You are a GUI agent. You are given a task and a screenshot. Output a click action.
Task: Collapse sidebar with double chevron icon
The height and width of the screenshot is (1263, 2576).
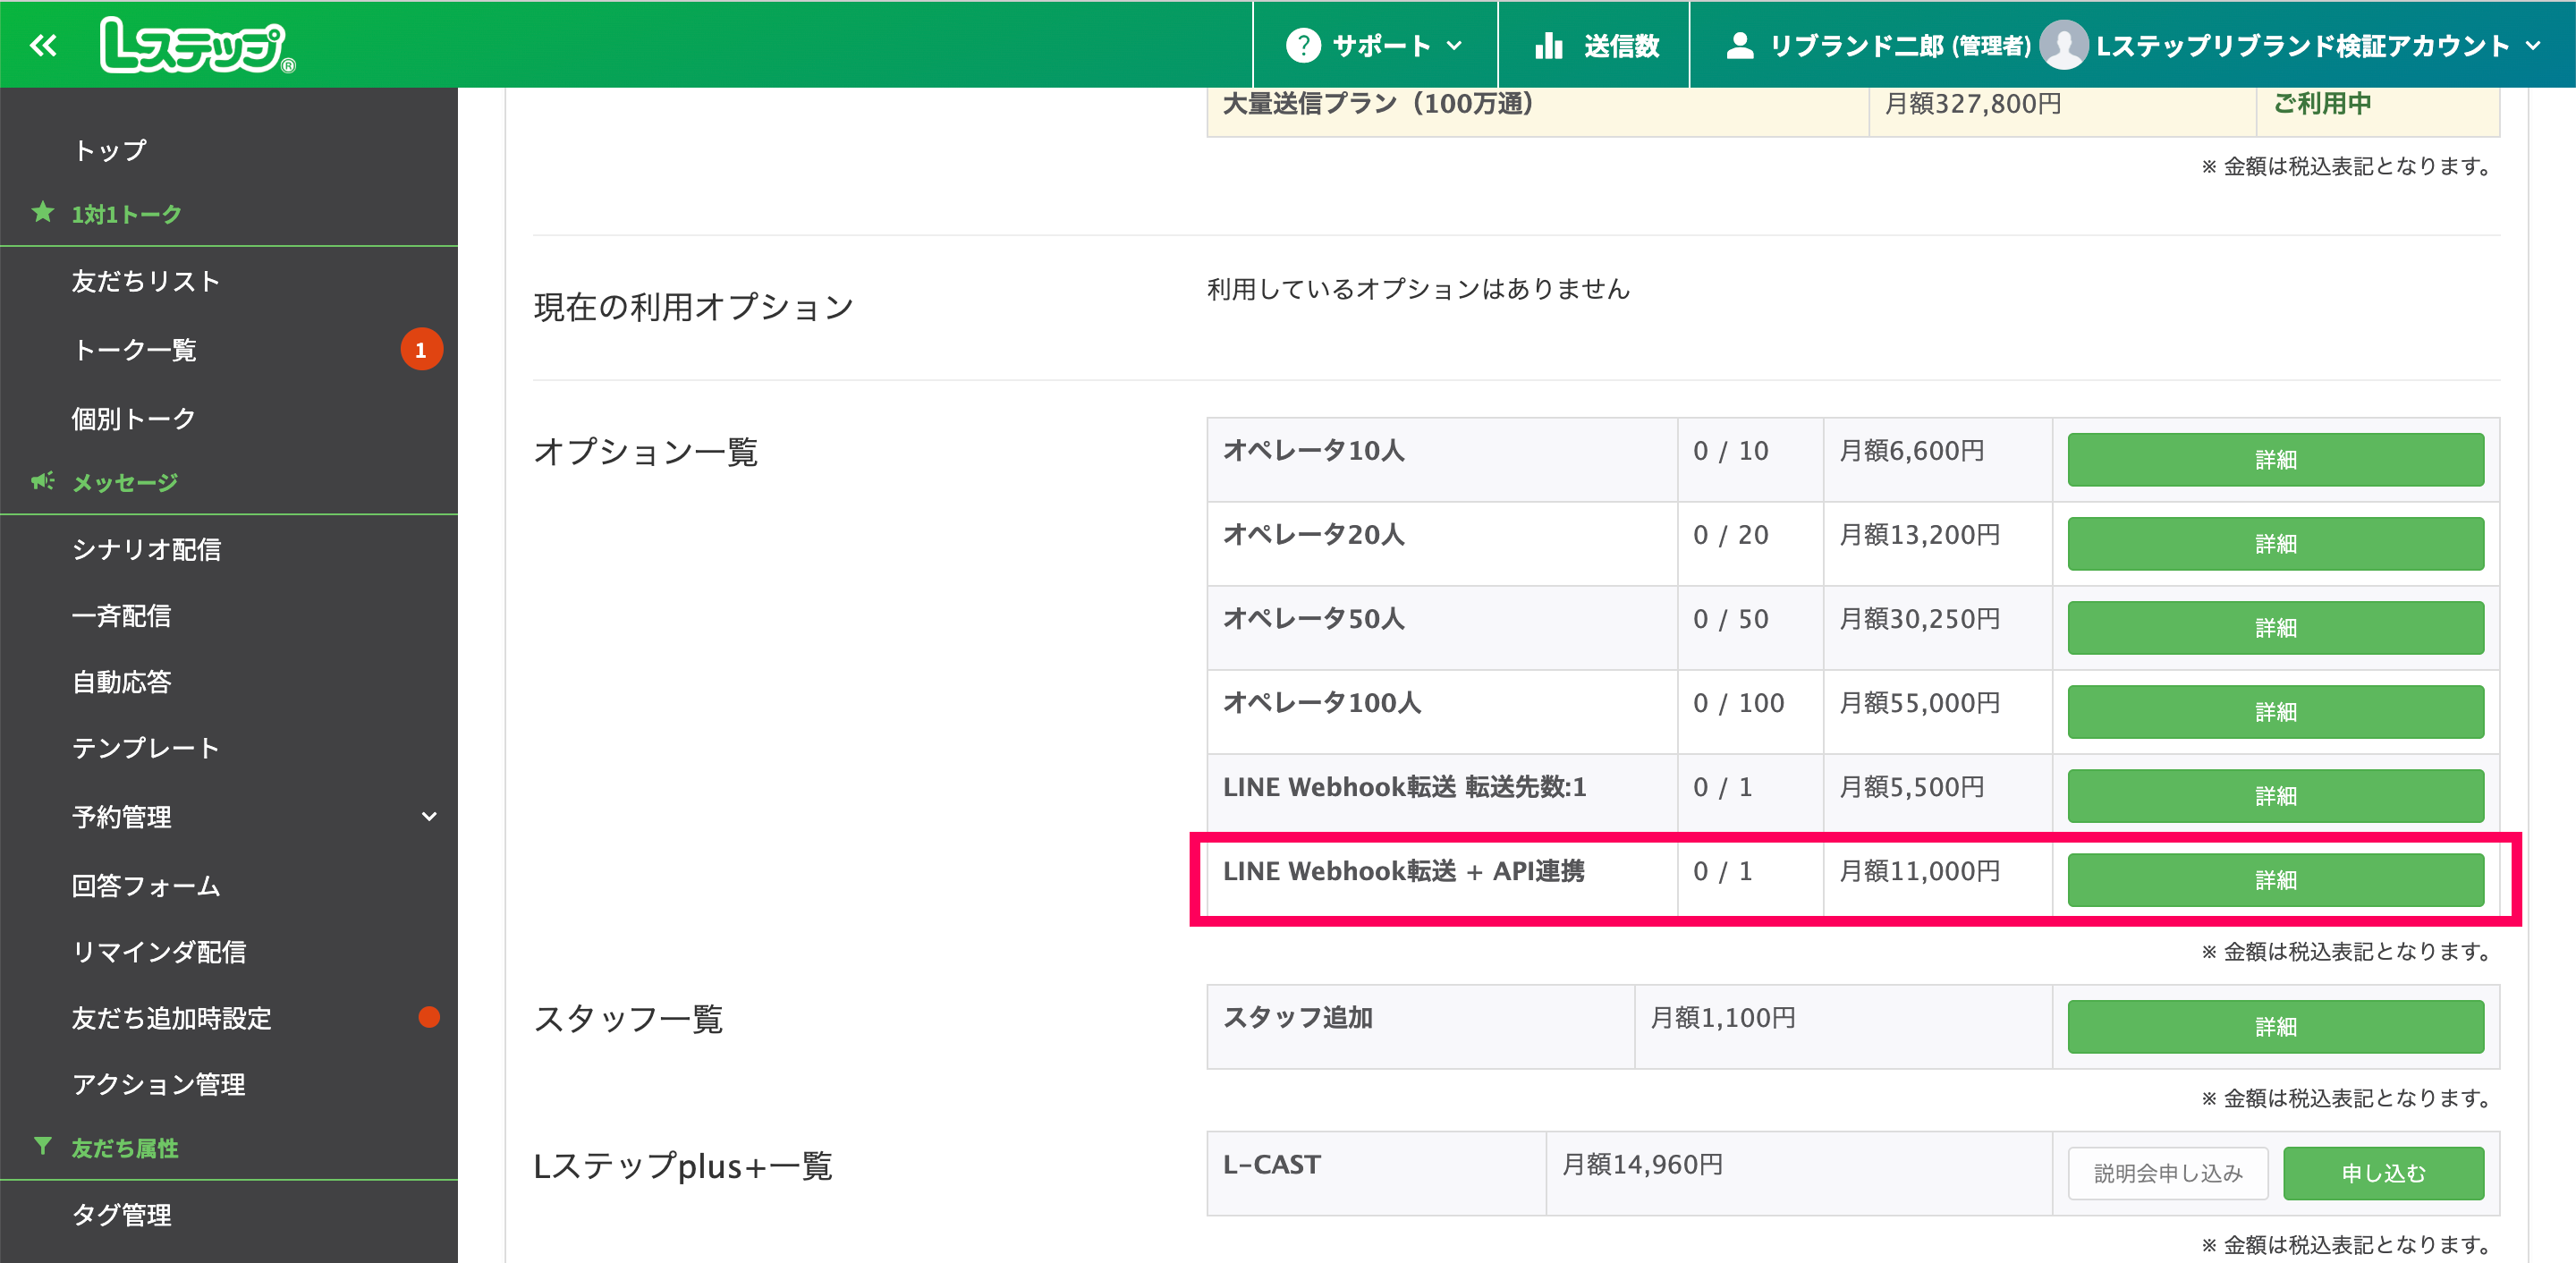pos(43,45)
